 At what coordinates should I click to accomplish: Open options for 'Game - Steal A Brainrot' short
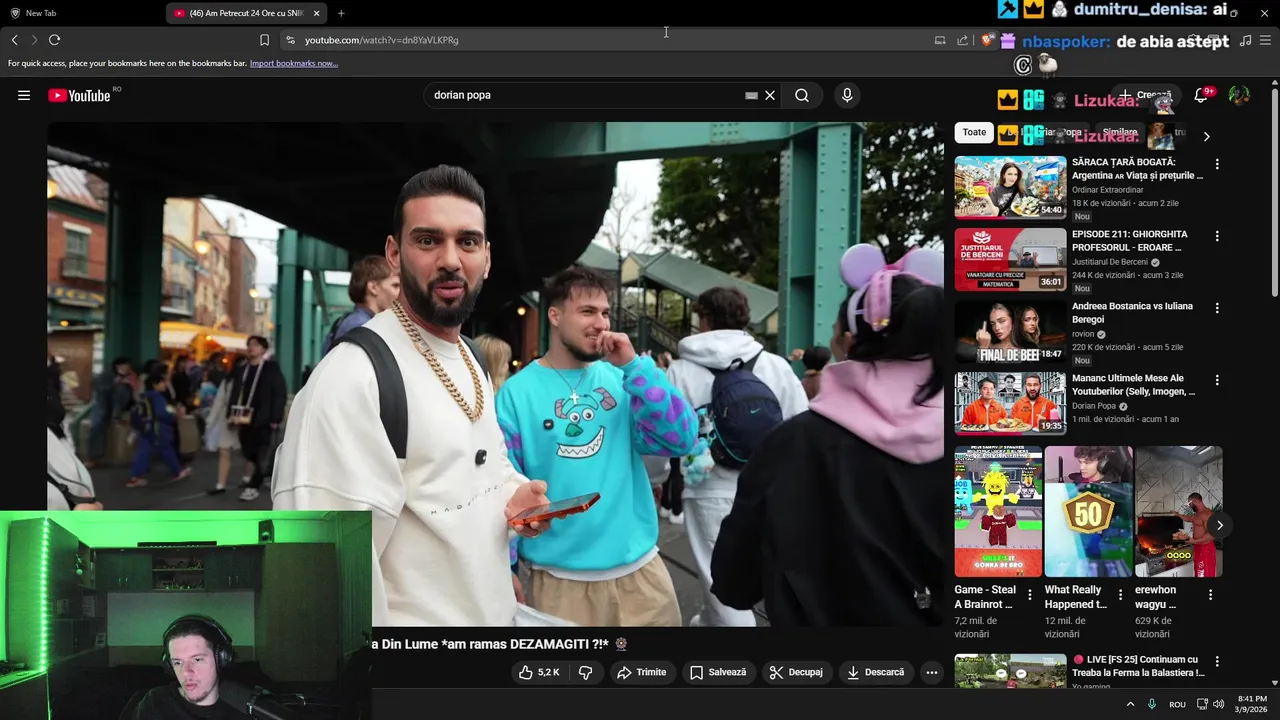[x=1030, y=595]
